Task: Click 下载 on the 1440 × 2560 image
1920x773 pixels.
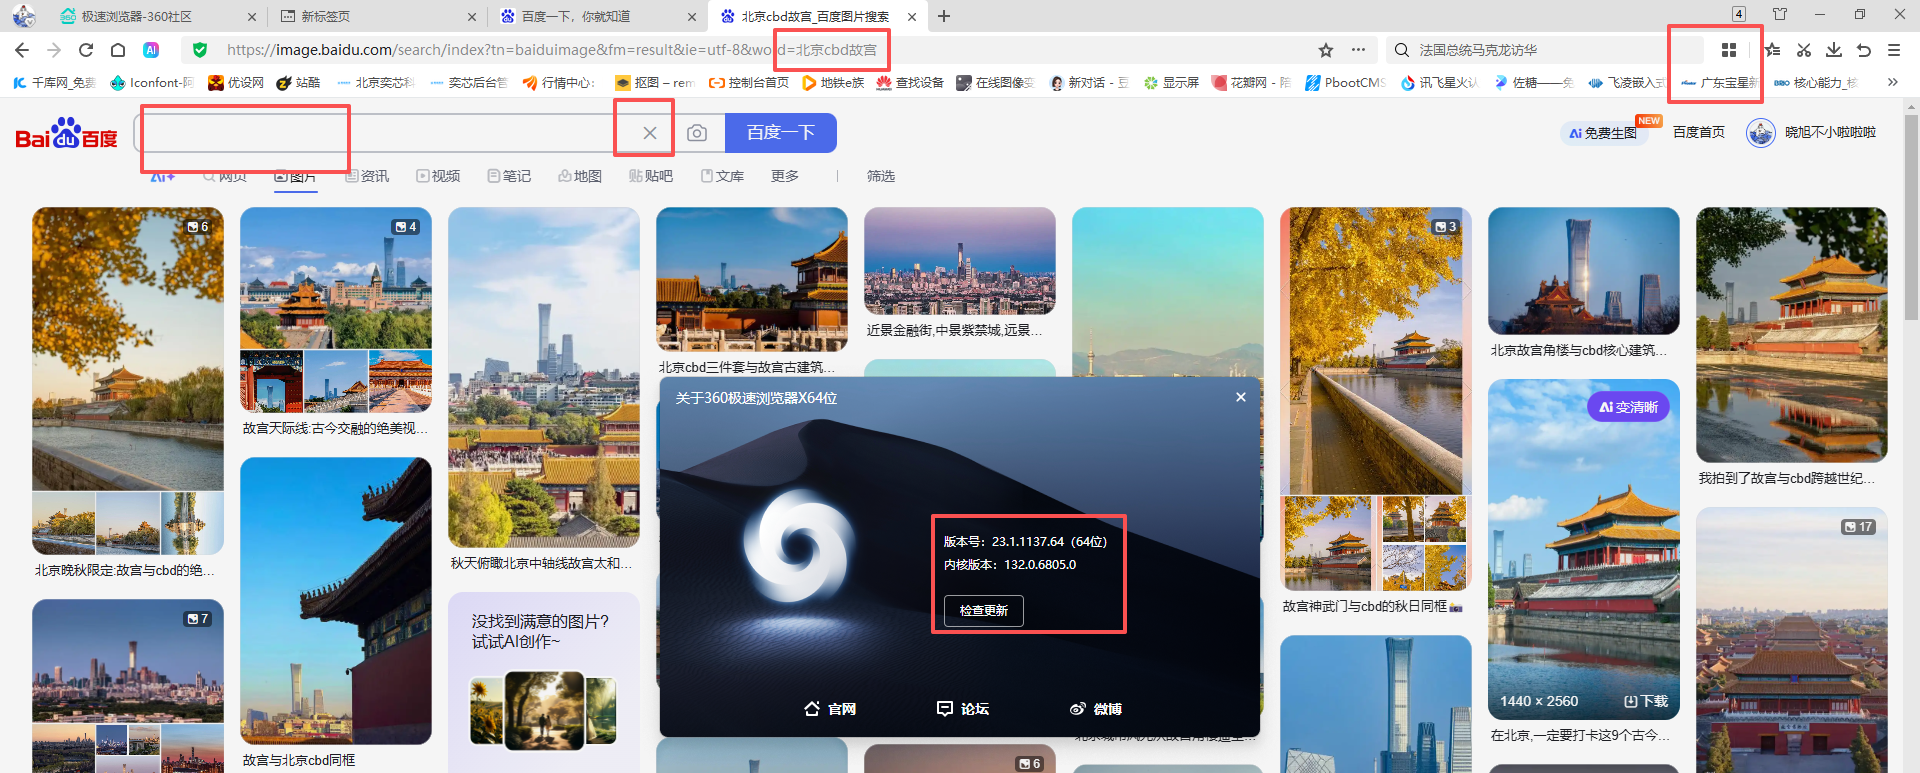Action: (1646, 701)
